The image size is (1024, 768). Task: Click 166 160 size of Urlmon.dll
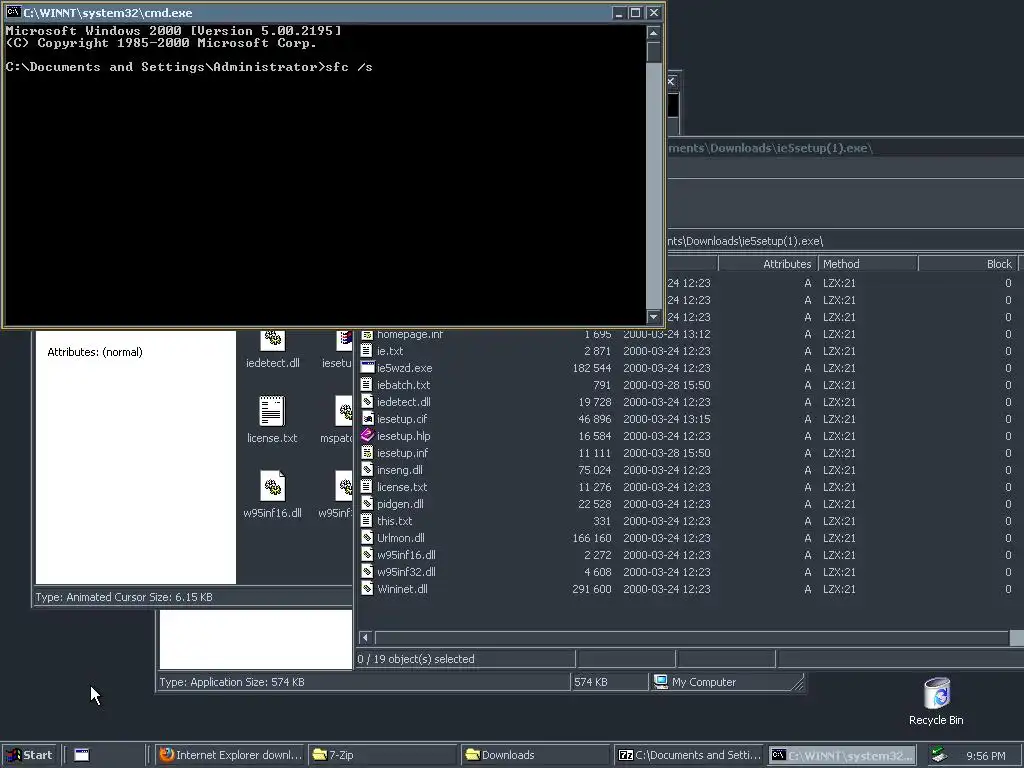[592, 537]
